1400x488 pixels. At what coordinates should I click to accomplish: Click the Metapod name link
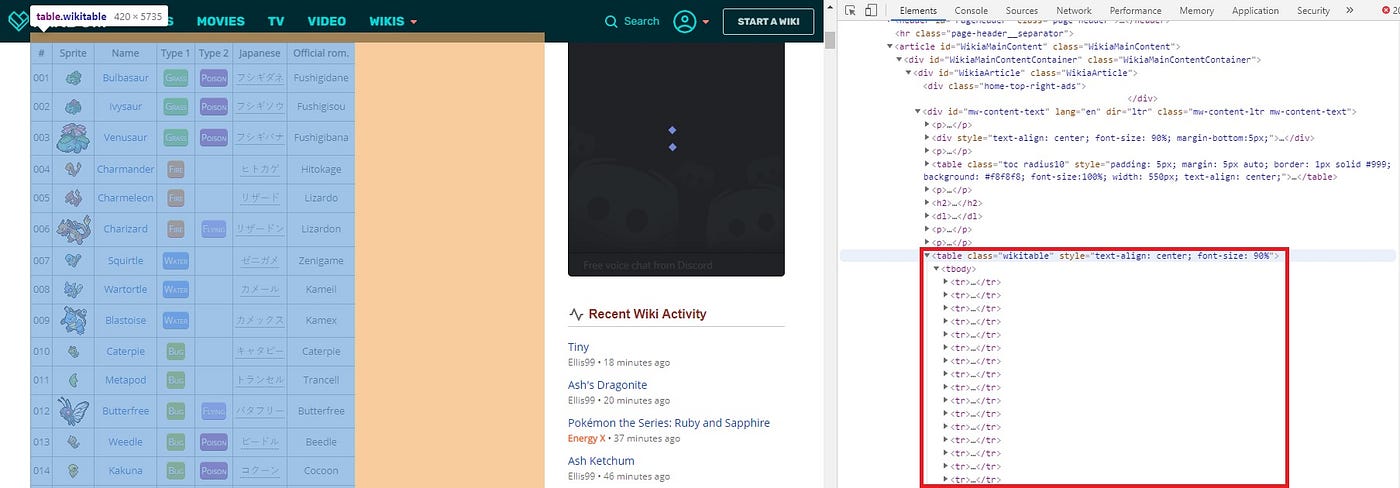pyautogui.click(x=125, y=380)
